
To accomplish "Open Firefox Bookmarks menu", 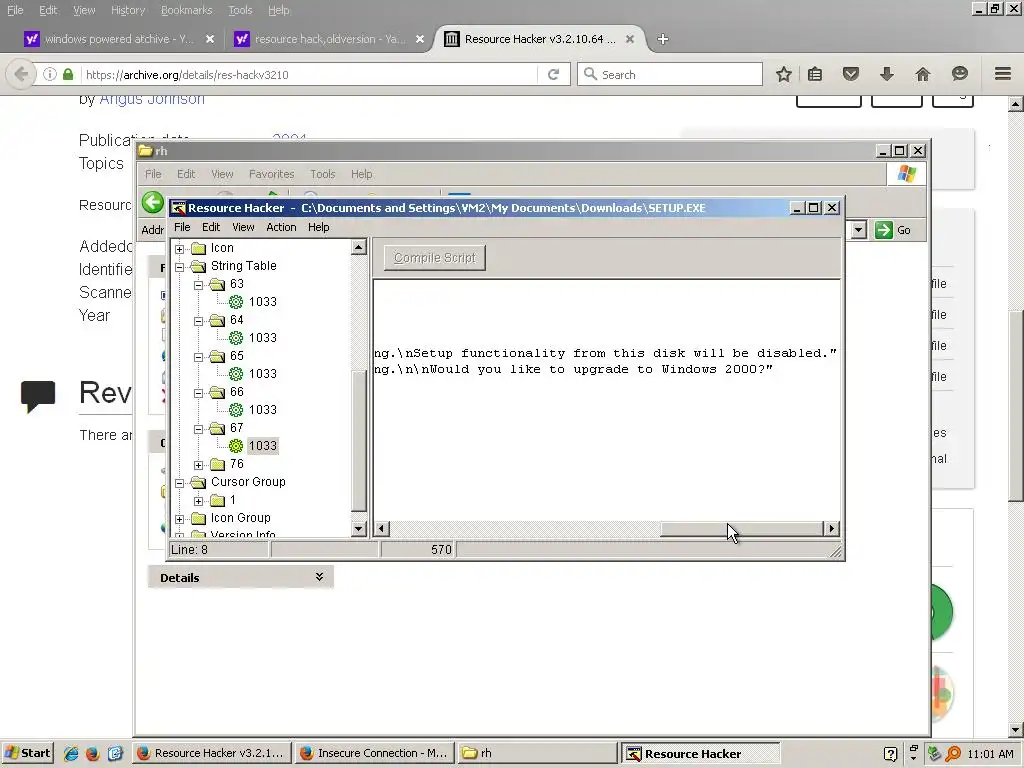I will (x=187, y=10).
